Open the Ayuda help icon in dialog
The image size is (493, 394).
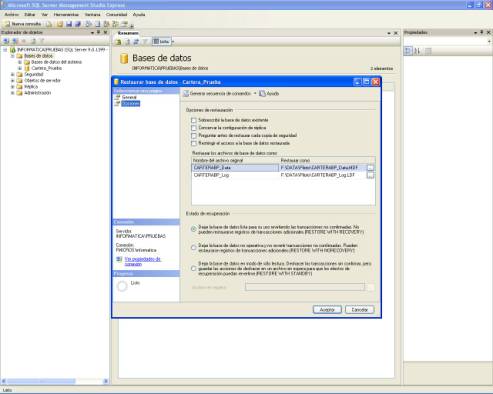[263, 94]
